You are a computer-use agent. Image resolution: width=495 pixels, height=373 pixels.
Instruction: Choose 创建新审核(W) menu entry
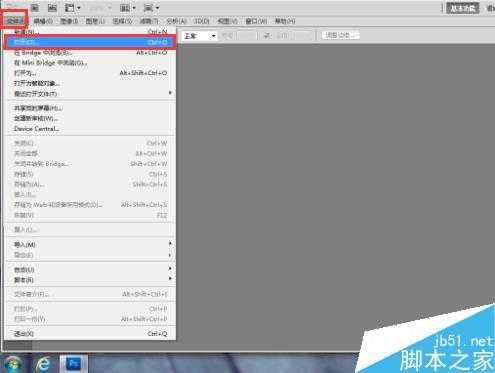tap(90, 118)
